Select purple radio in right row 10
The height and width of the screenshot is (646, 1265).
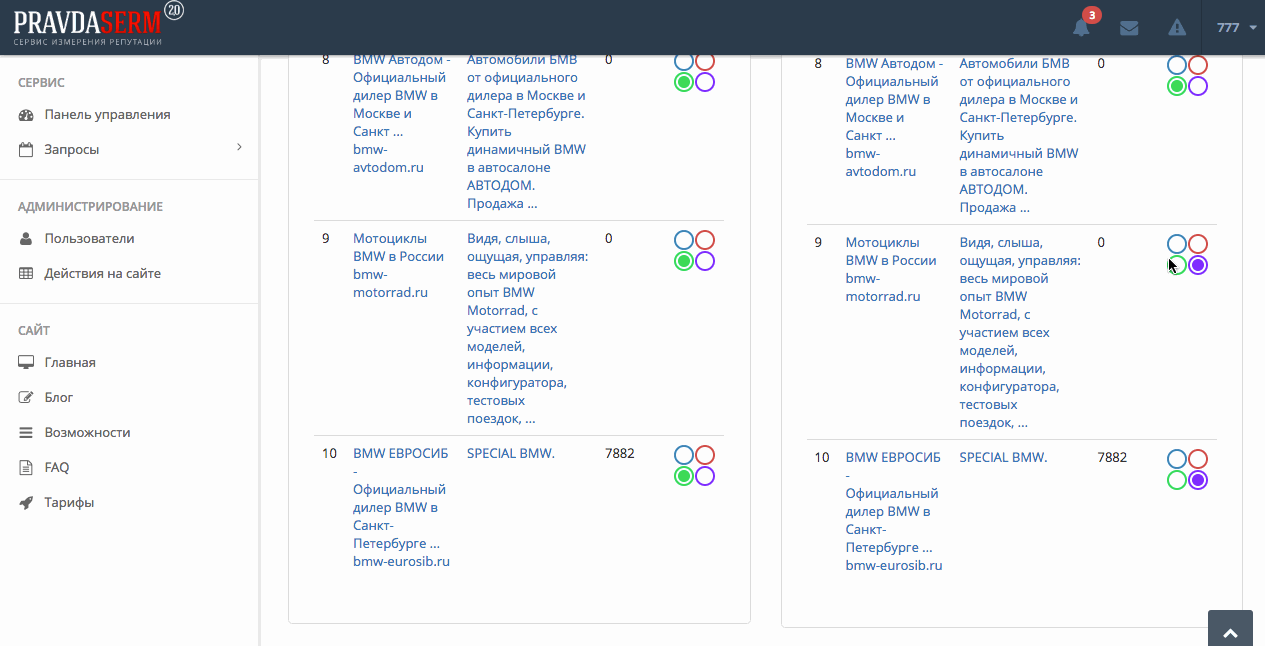(1198, 480)
